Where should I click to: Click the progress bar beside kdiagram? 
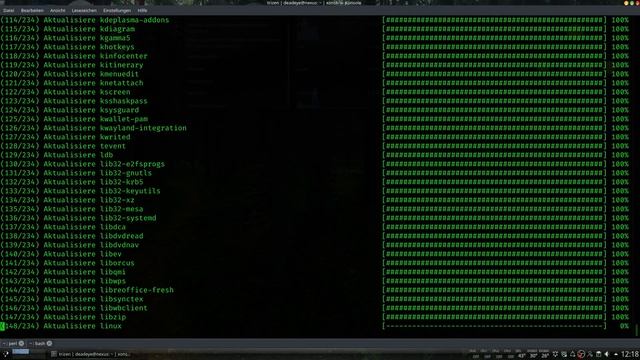(494, 29)
